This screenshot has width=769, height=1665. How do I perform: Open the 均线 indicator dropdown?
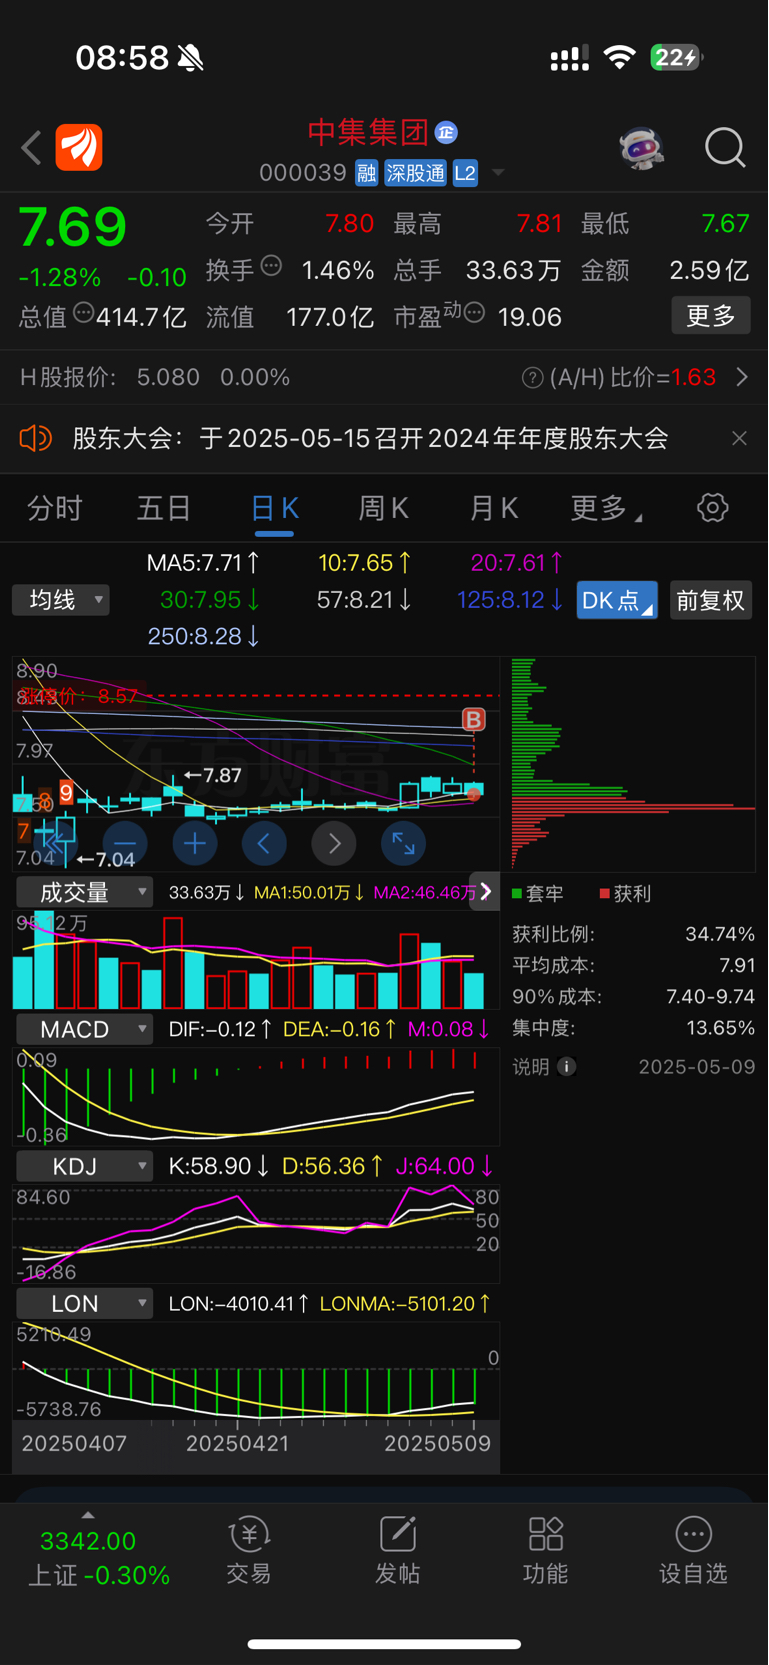pyautogui.click(x=61, y=600)
